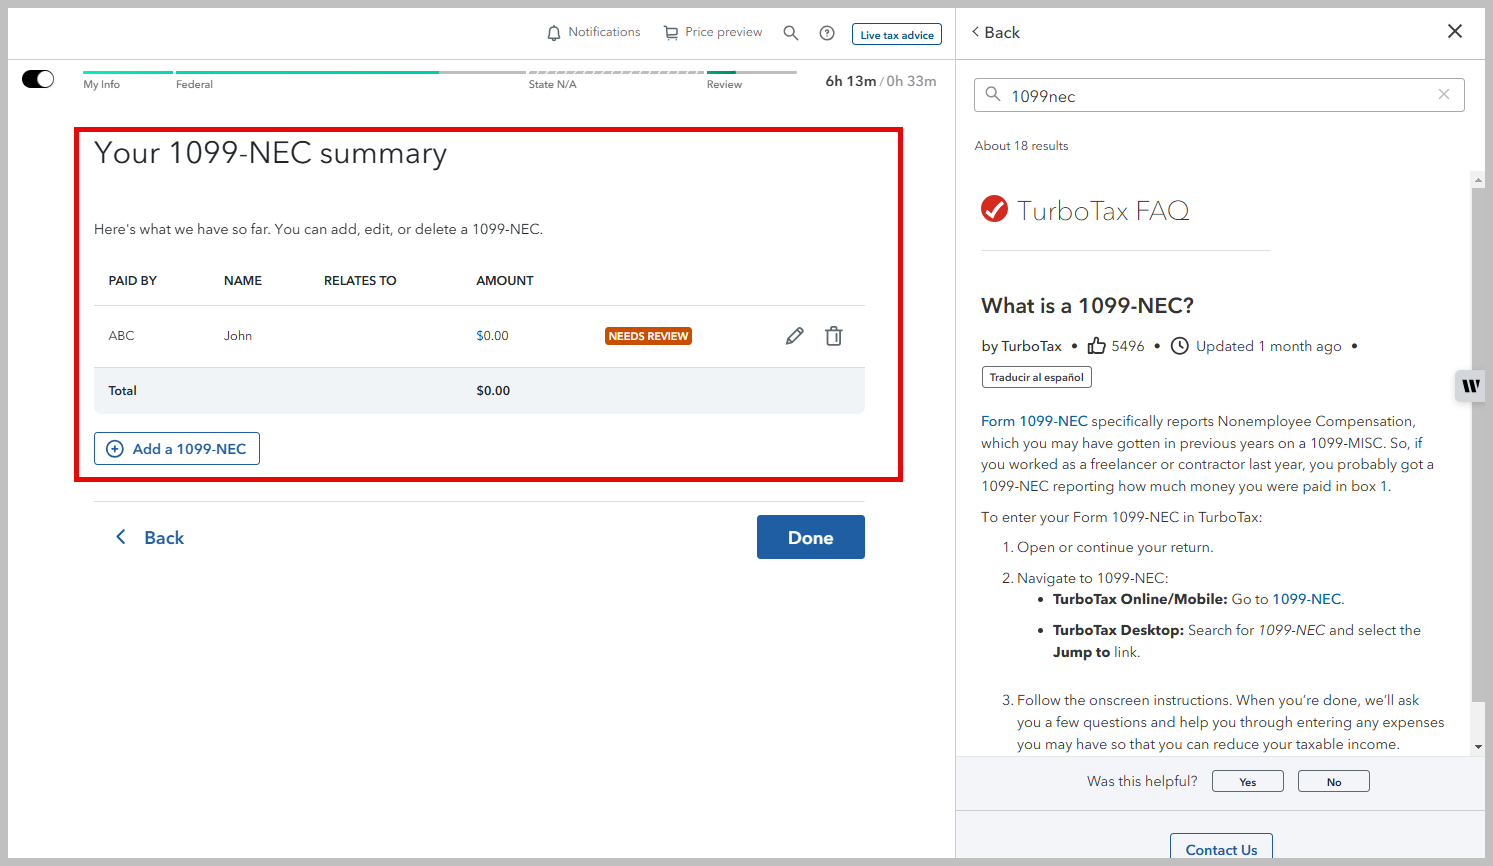The width and height of the screenshot is (1493, 866).
Task: Clear the 1099nec search text
Action: point(1443,95)
